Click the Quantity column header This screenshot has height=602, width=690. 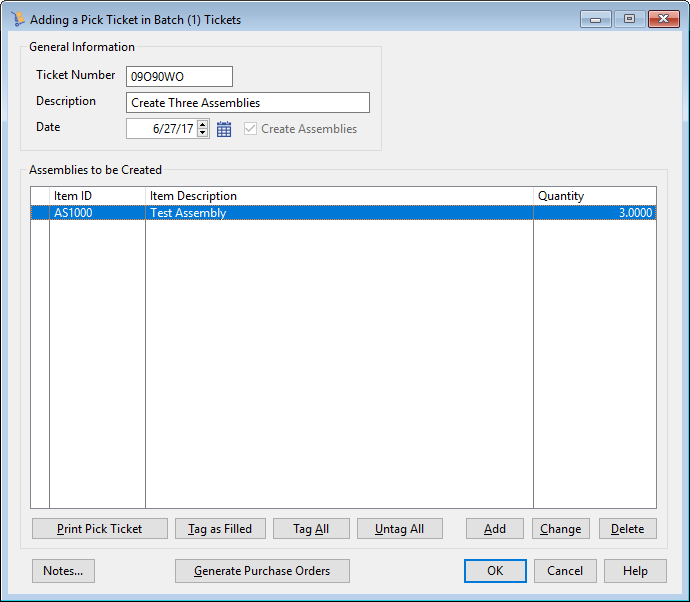pyautogui.click(x=594, y=196)
